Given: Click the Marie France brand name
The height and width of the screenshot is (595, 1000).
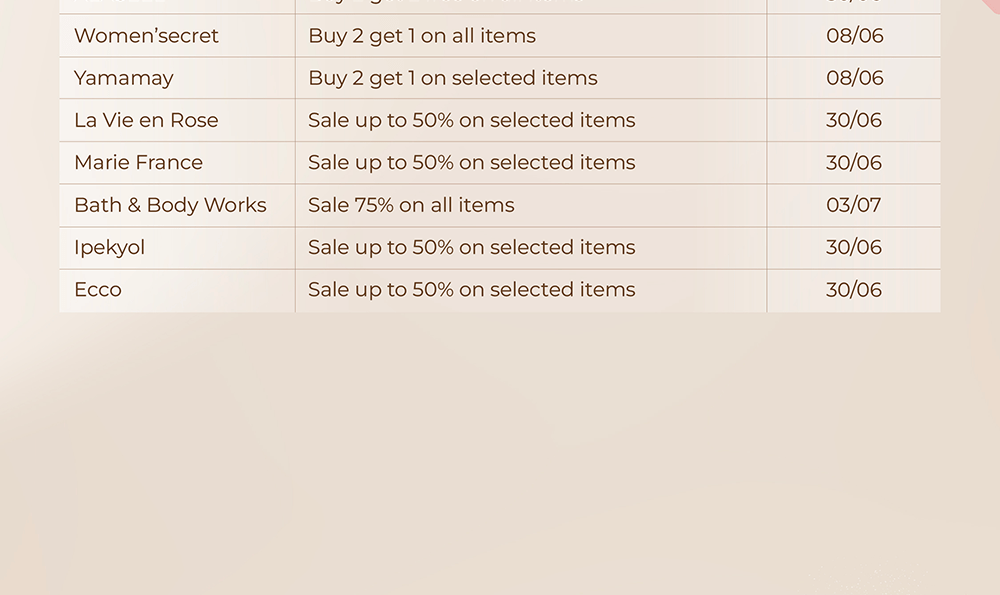Looking at the screenshot, I should tap(138, 163).
